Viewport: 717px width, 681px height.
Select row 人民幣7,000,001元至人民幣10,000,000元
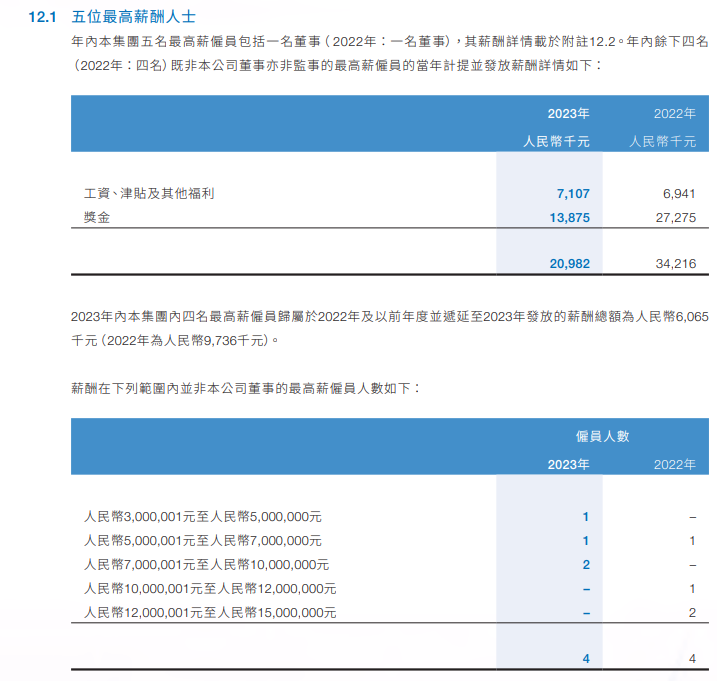(x=390, y=565)
